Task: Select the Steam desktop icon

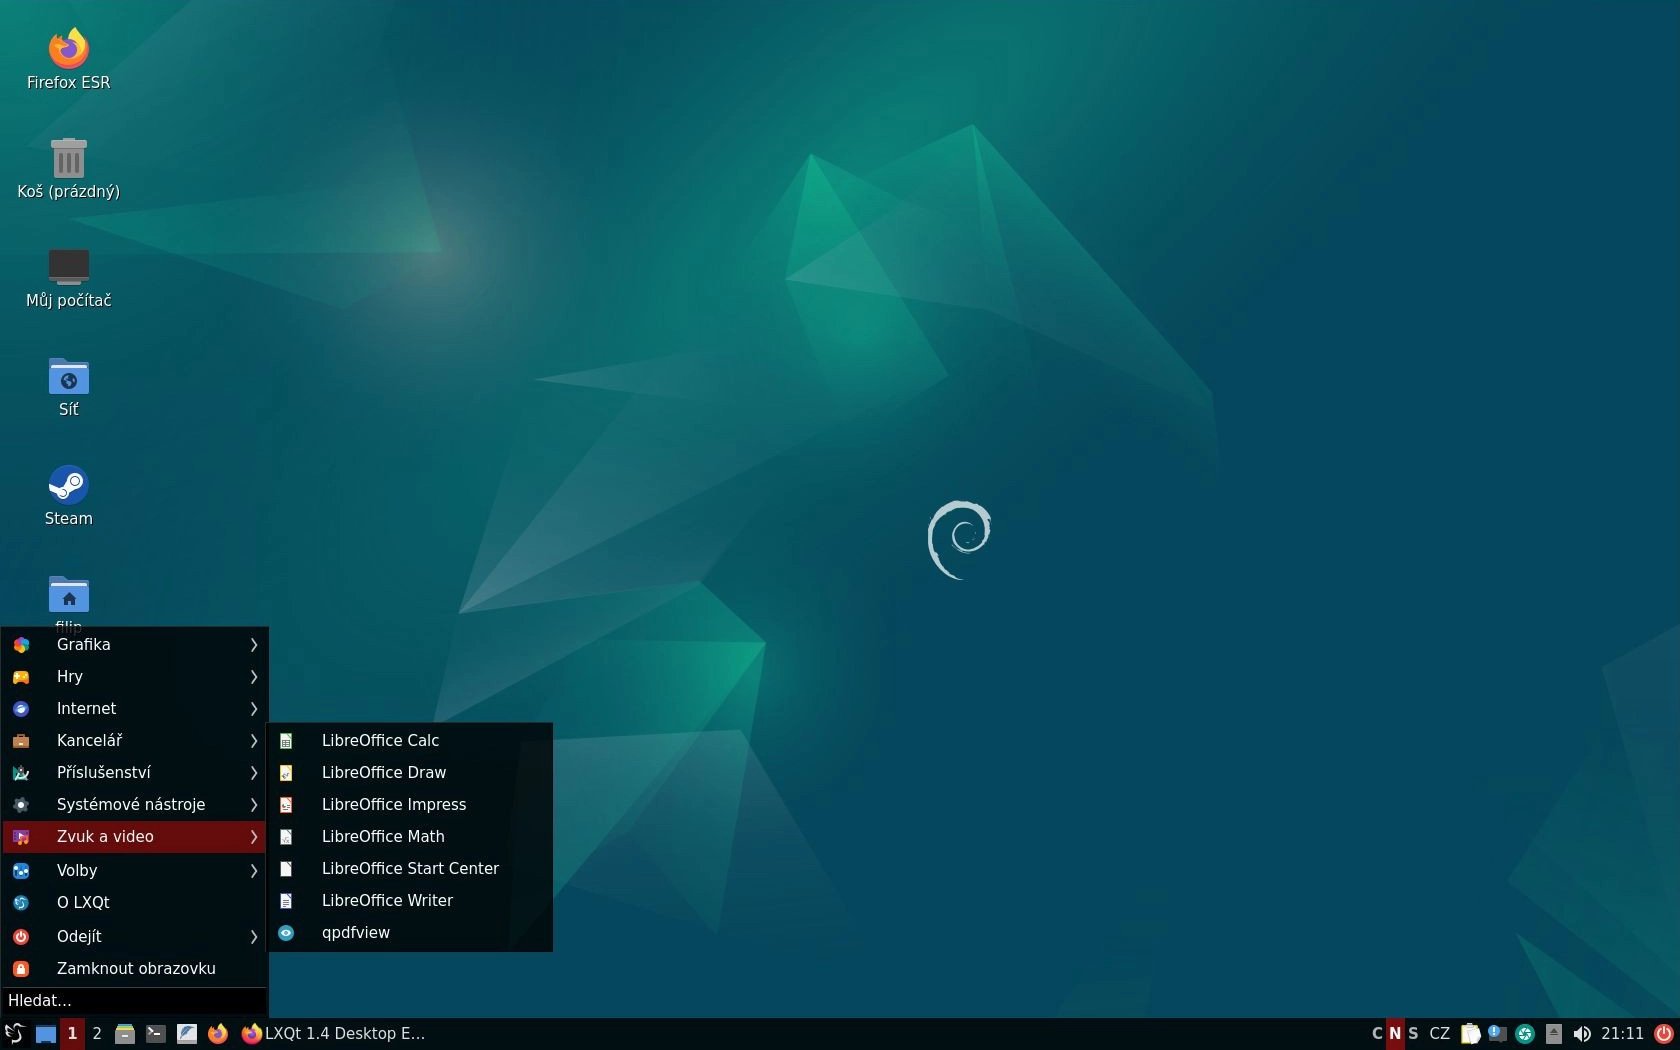Action: click(68, 495)
